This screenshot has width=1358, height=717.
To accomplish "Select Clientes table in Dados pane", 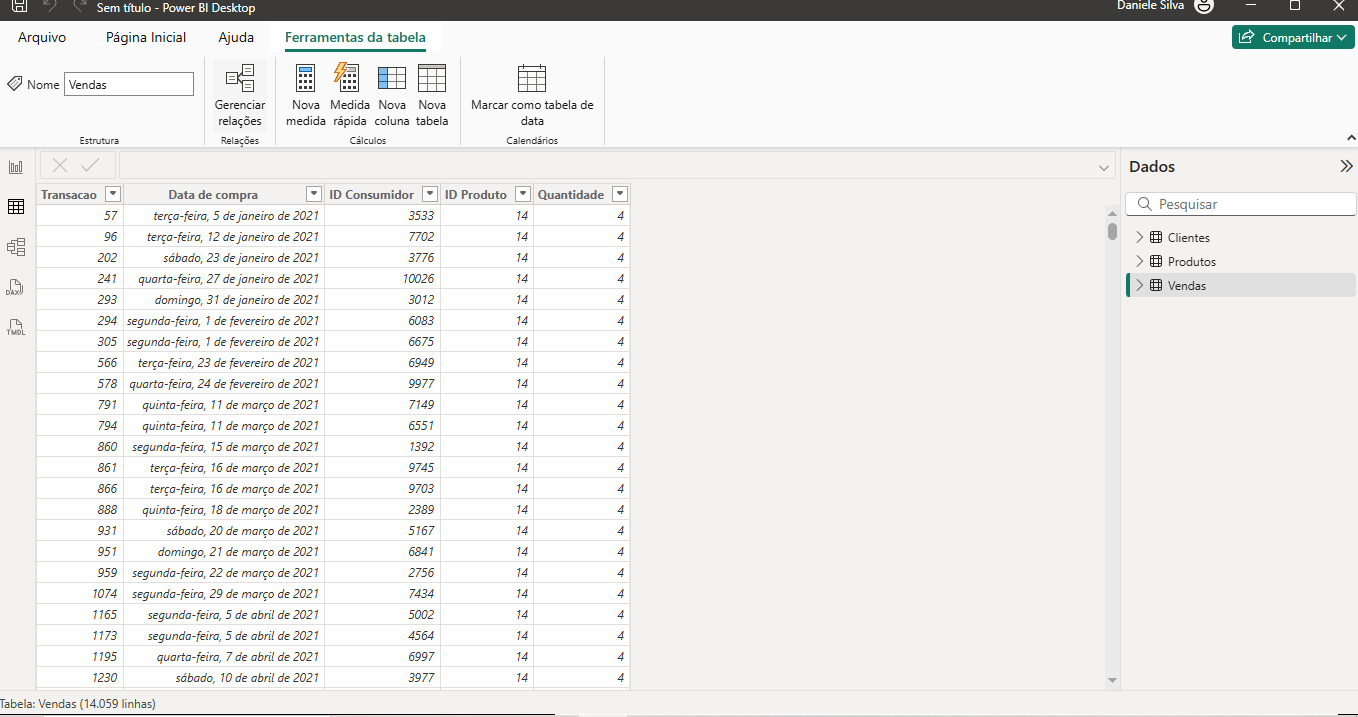I will (1241, 238).
